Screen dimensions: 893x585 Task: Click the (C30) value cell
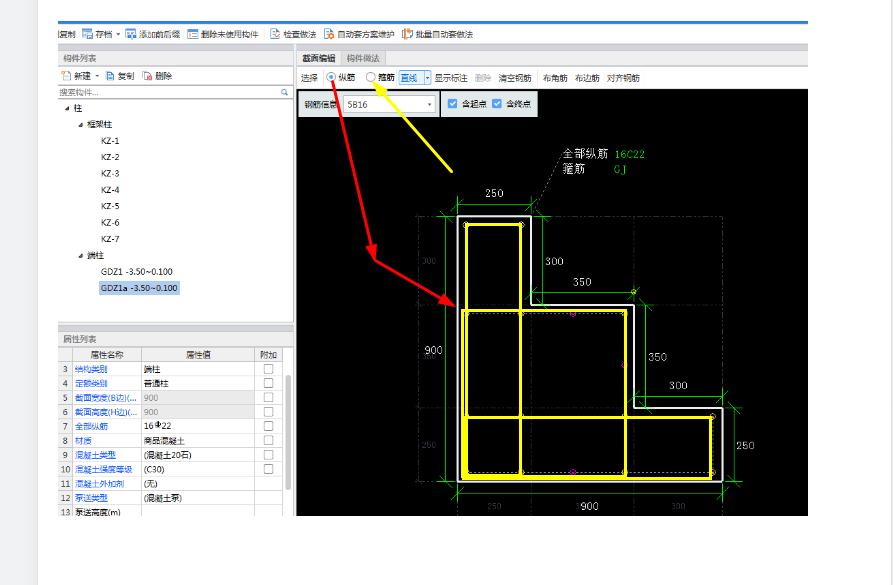click(x=198, y=469)
